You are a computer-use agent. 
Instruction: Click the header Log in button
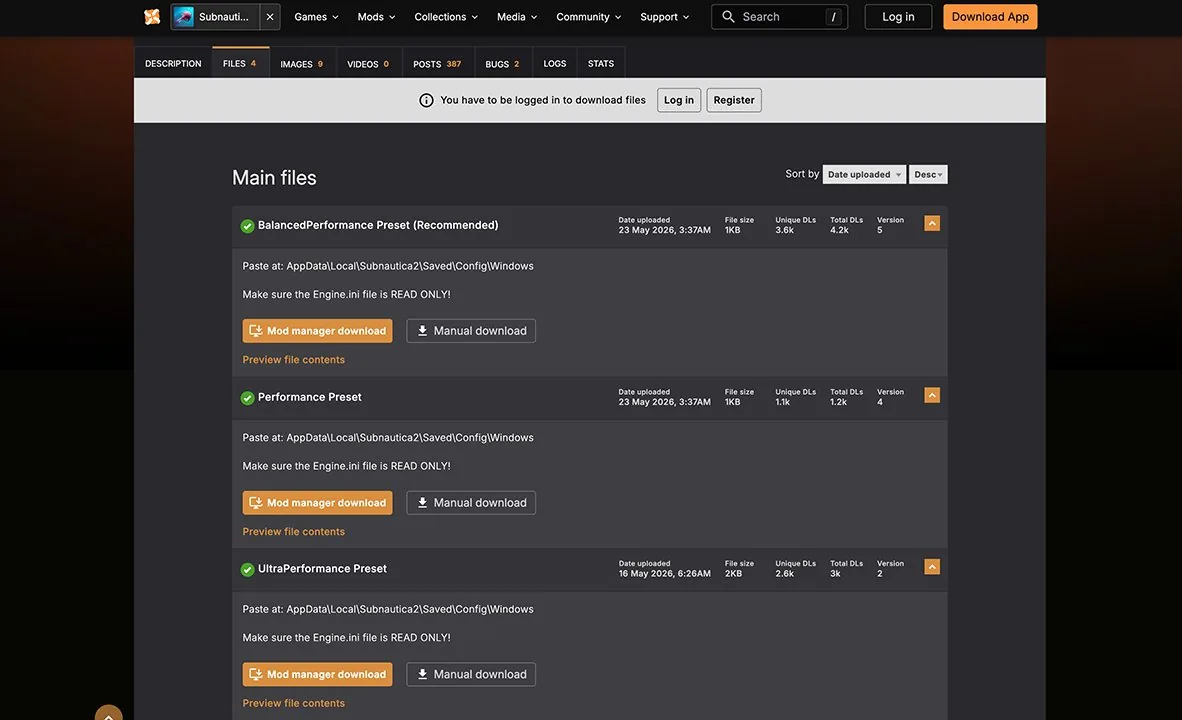click(x=898, y=17)
